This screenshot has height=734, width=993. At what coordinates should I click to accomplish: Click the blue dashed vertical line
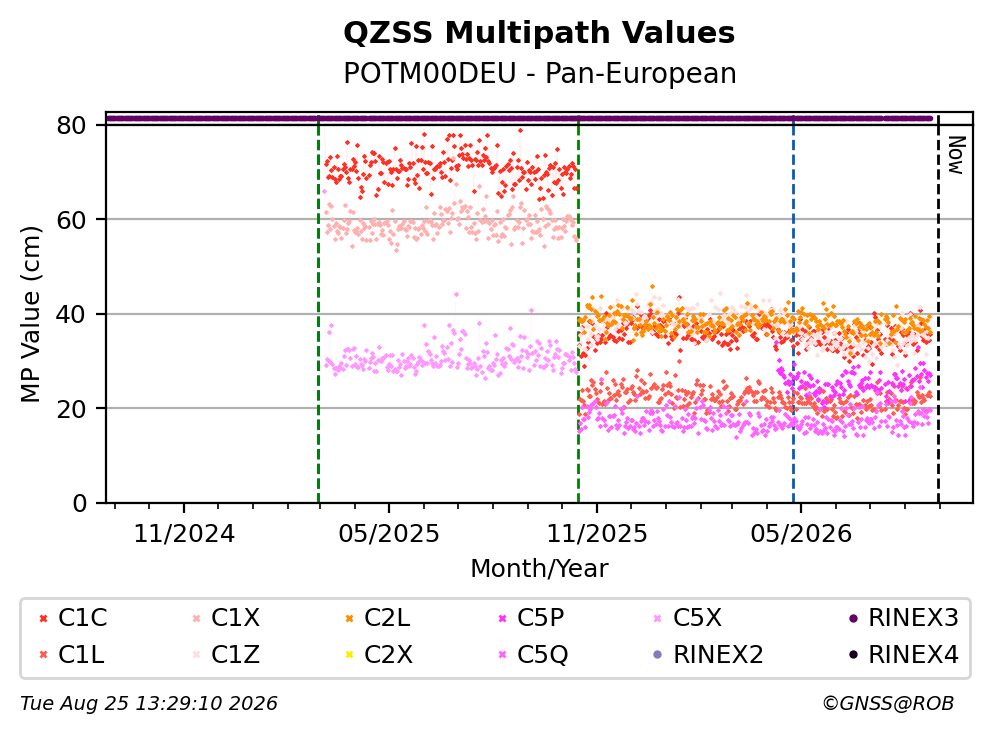click(793, 310)
